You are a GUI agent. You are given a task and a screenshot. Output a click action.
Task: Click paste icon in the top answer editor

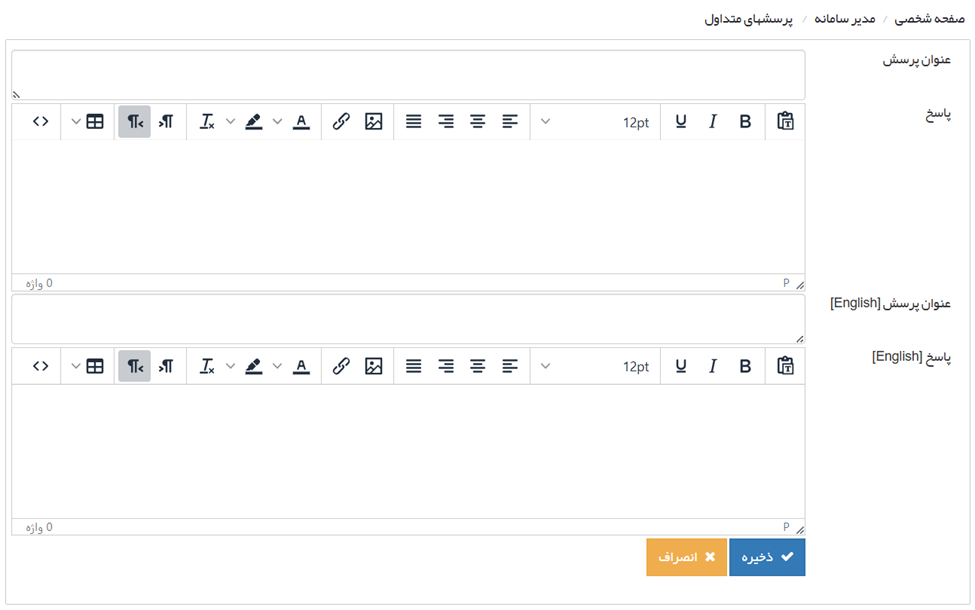point(785,122)
